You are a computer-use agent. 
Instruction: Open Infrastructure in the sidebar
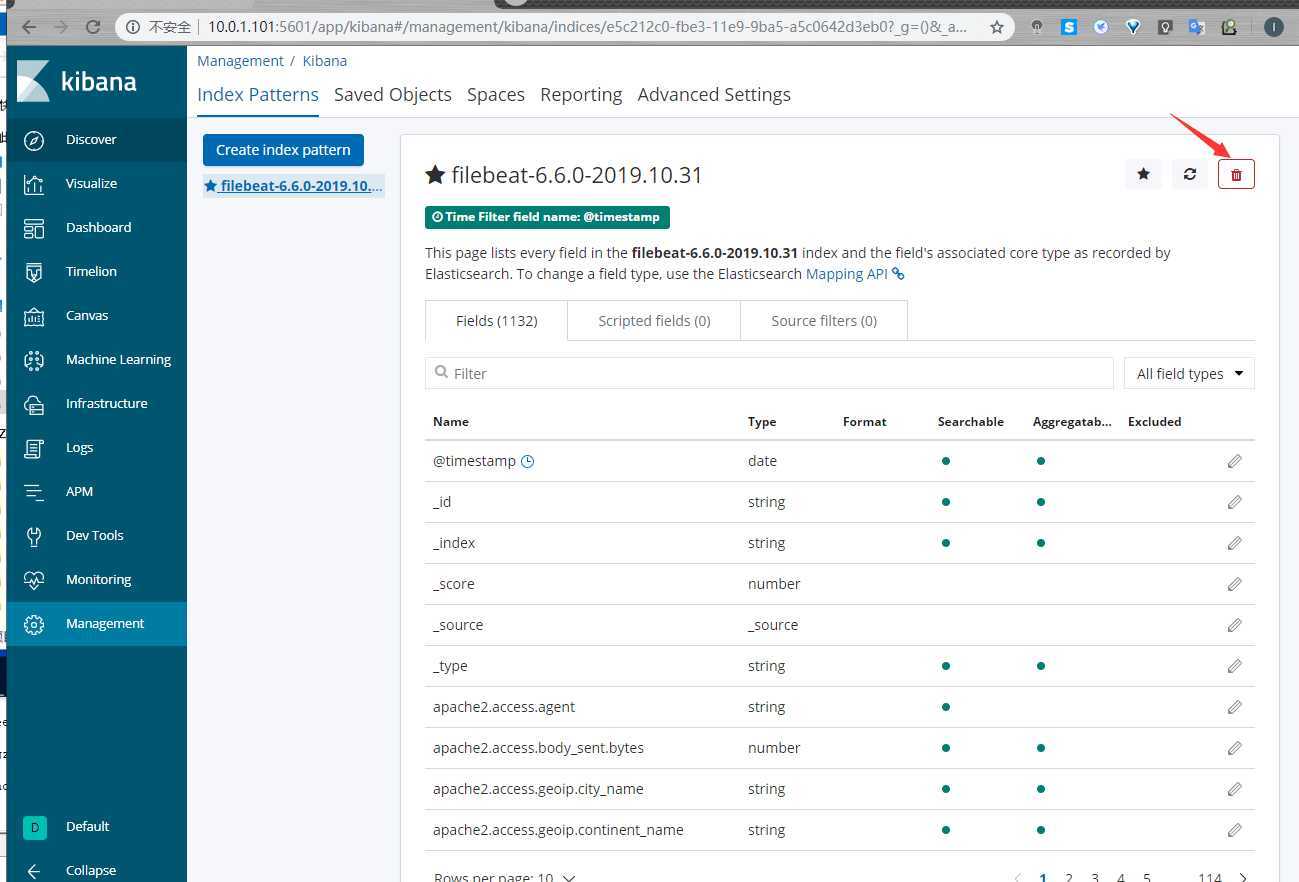96,403
